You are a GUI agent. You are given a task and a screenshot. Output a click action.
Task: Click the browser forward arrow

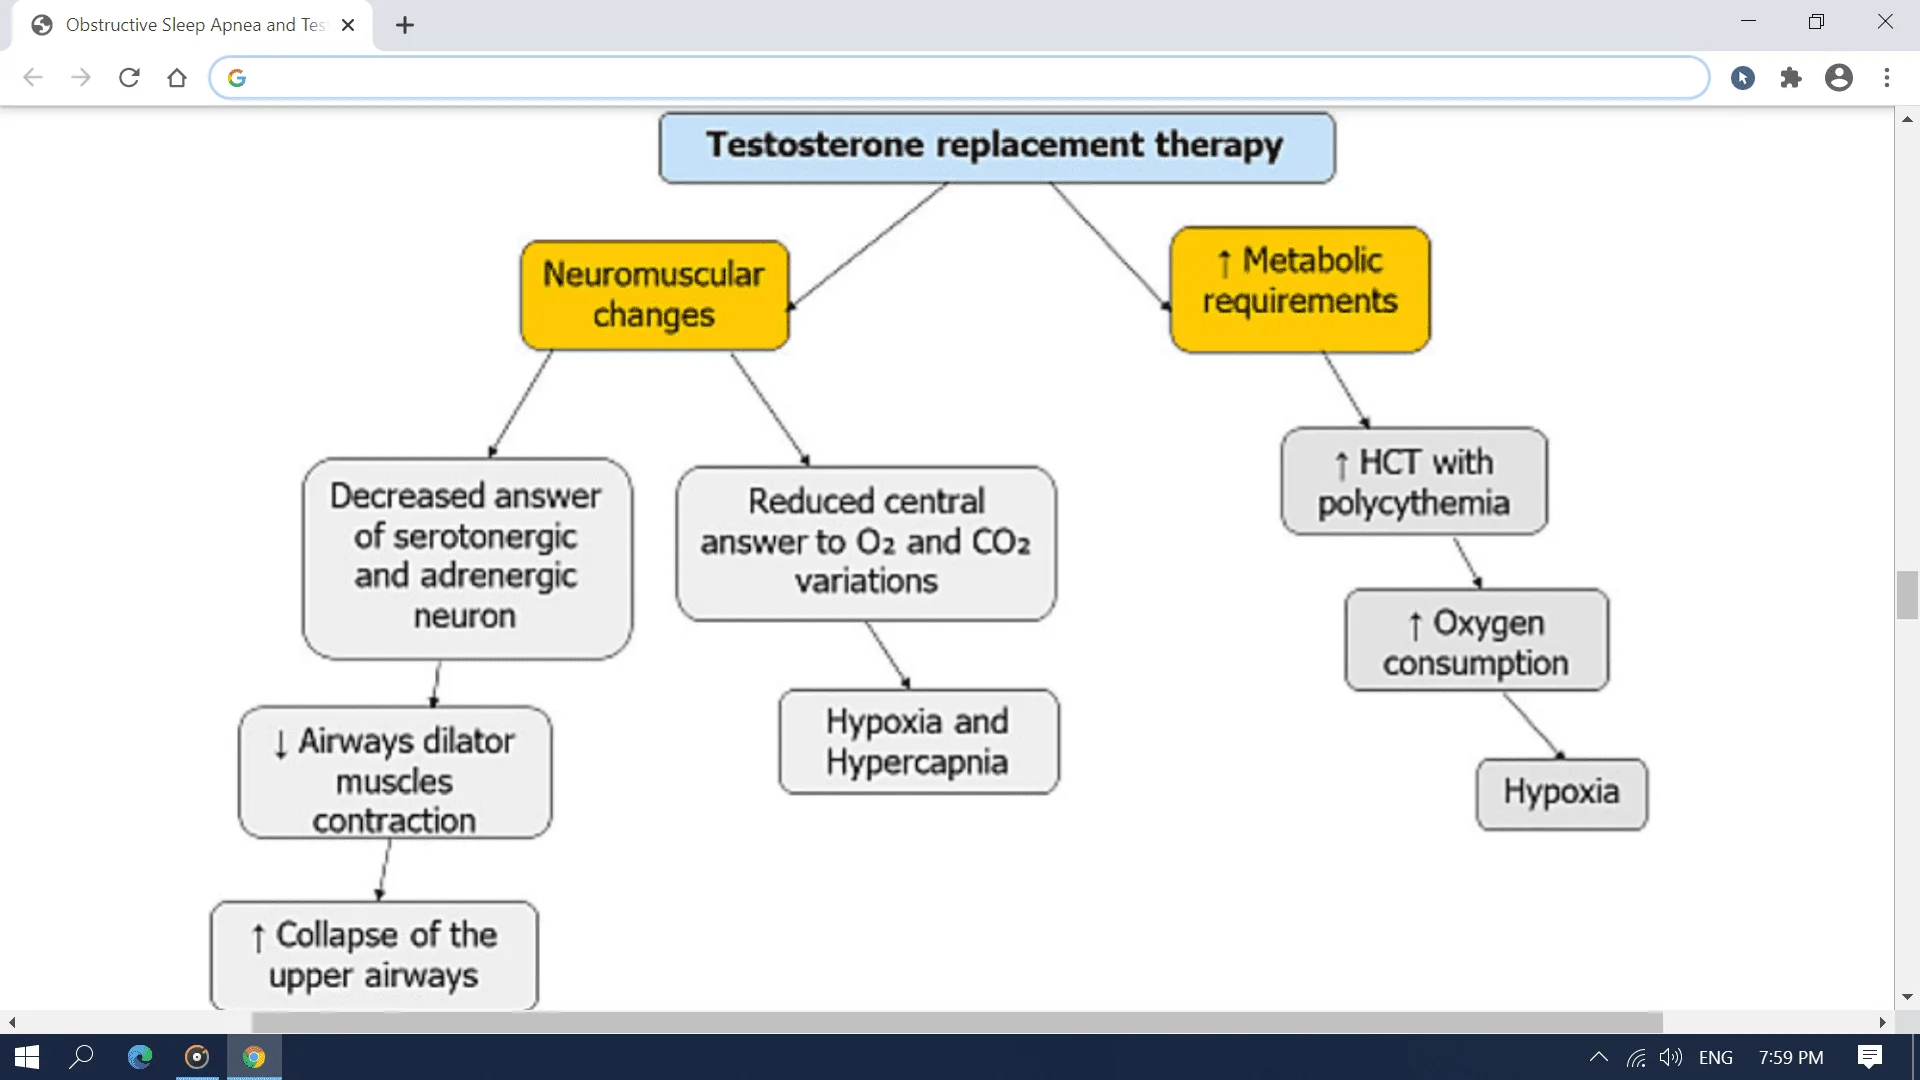[81, 78]
